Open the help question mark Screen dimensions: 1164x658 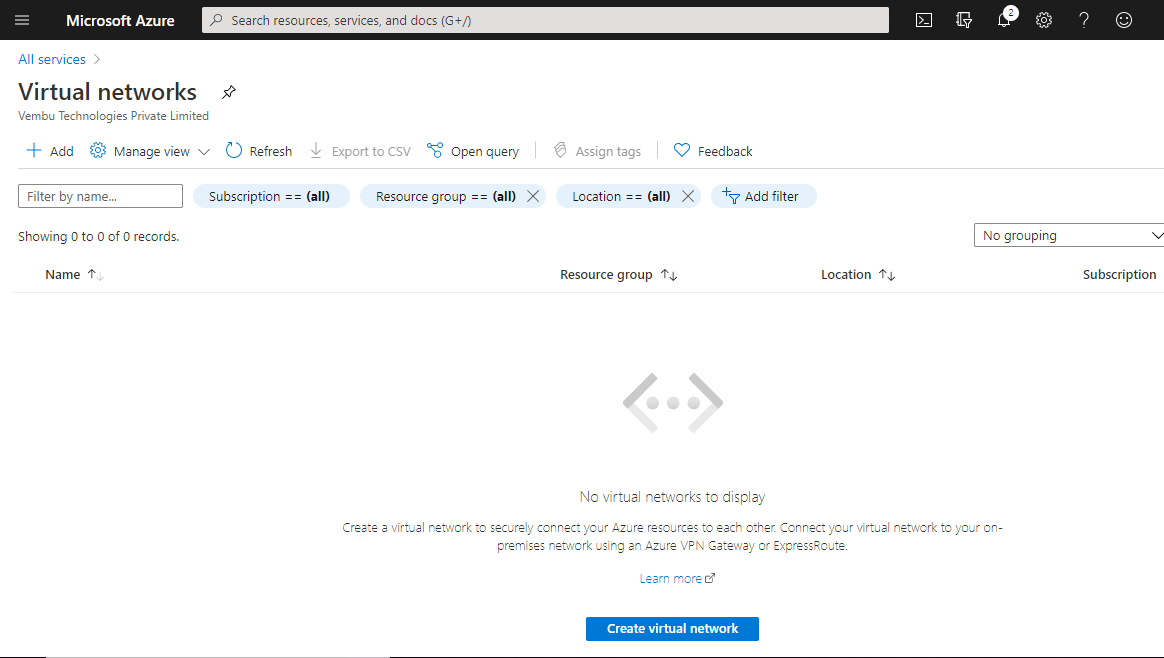click(1084, 20)
